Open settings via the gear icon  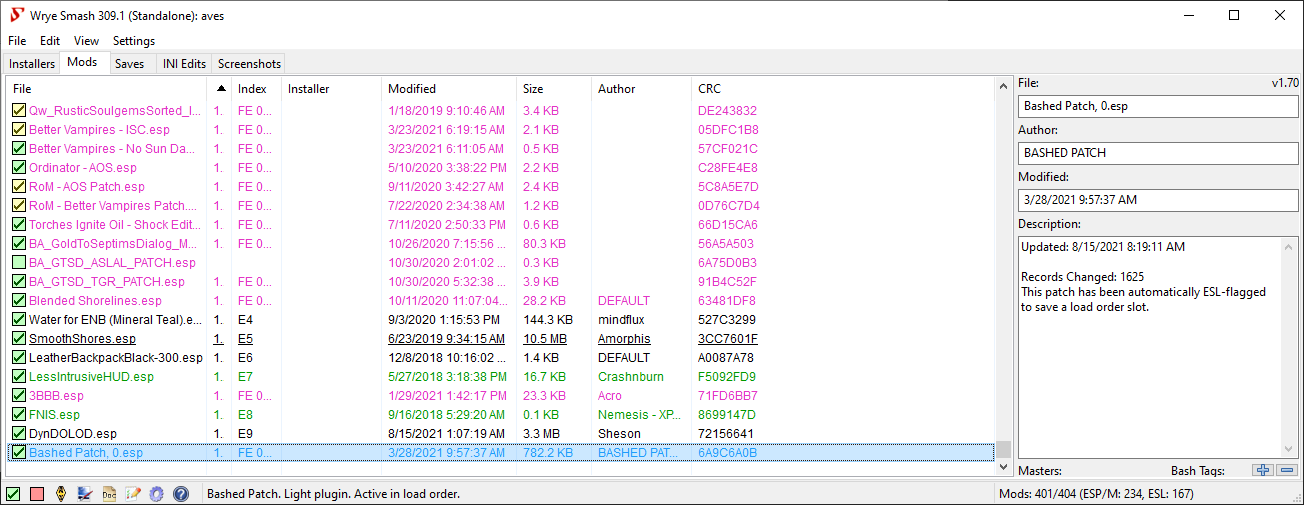tap(157, 494)
